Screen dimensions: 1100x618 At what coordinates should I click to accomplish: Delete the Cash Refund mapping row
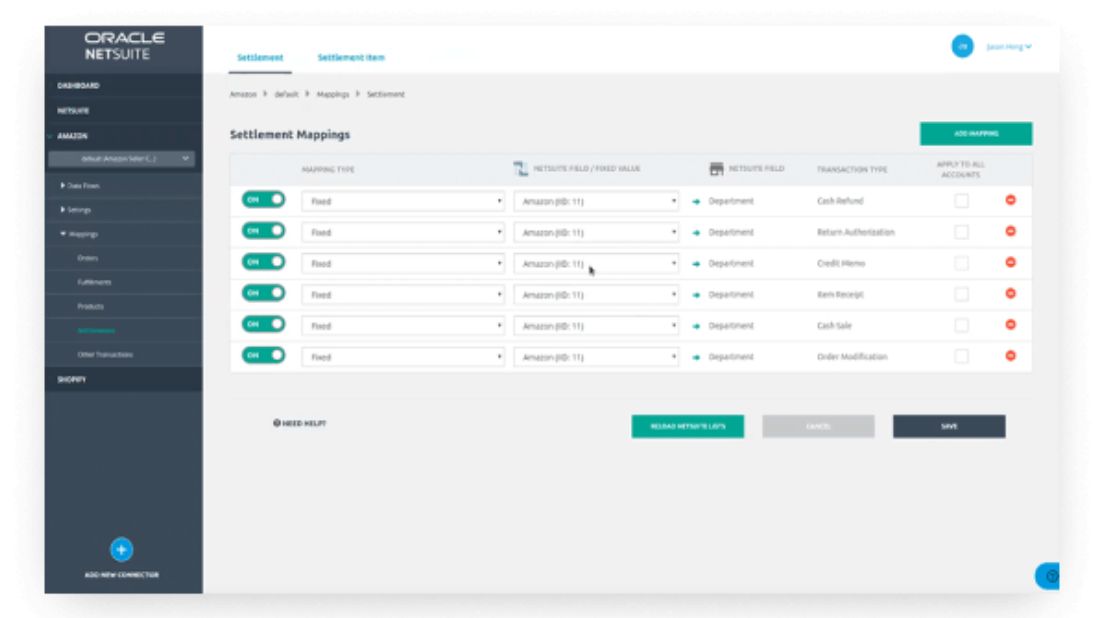tap(1010, 200)
